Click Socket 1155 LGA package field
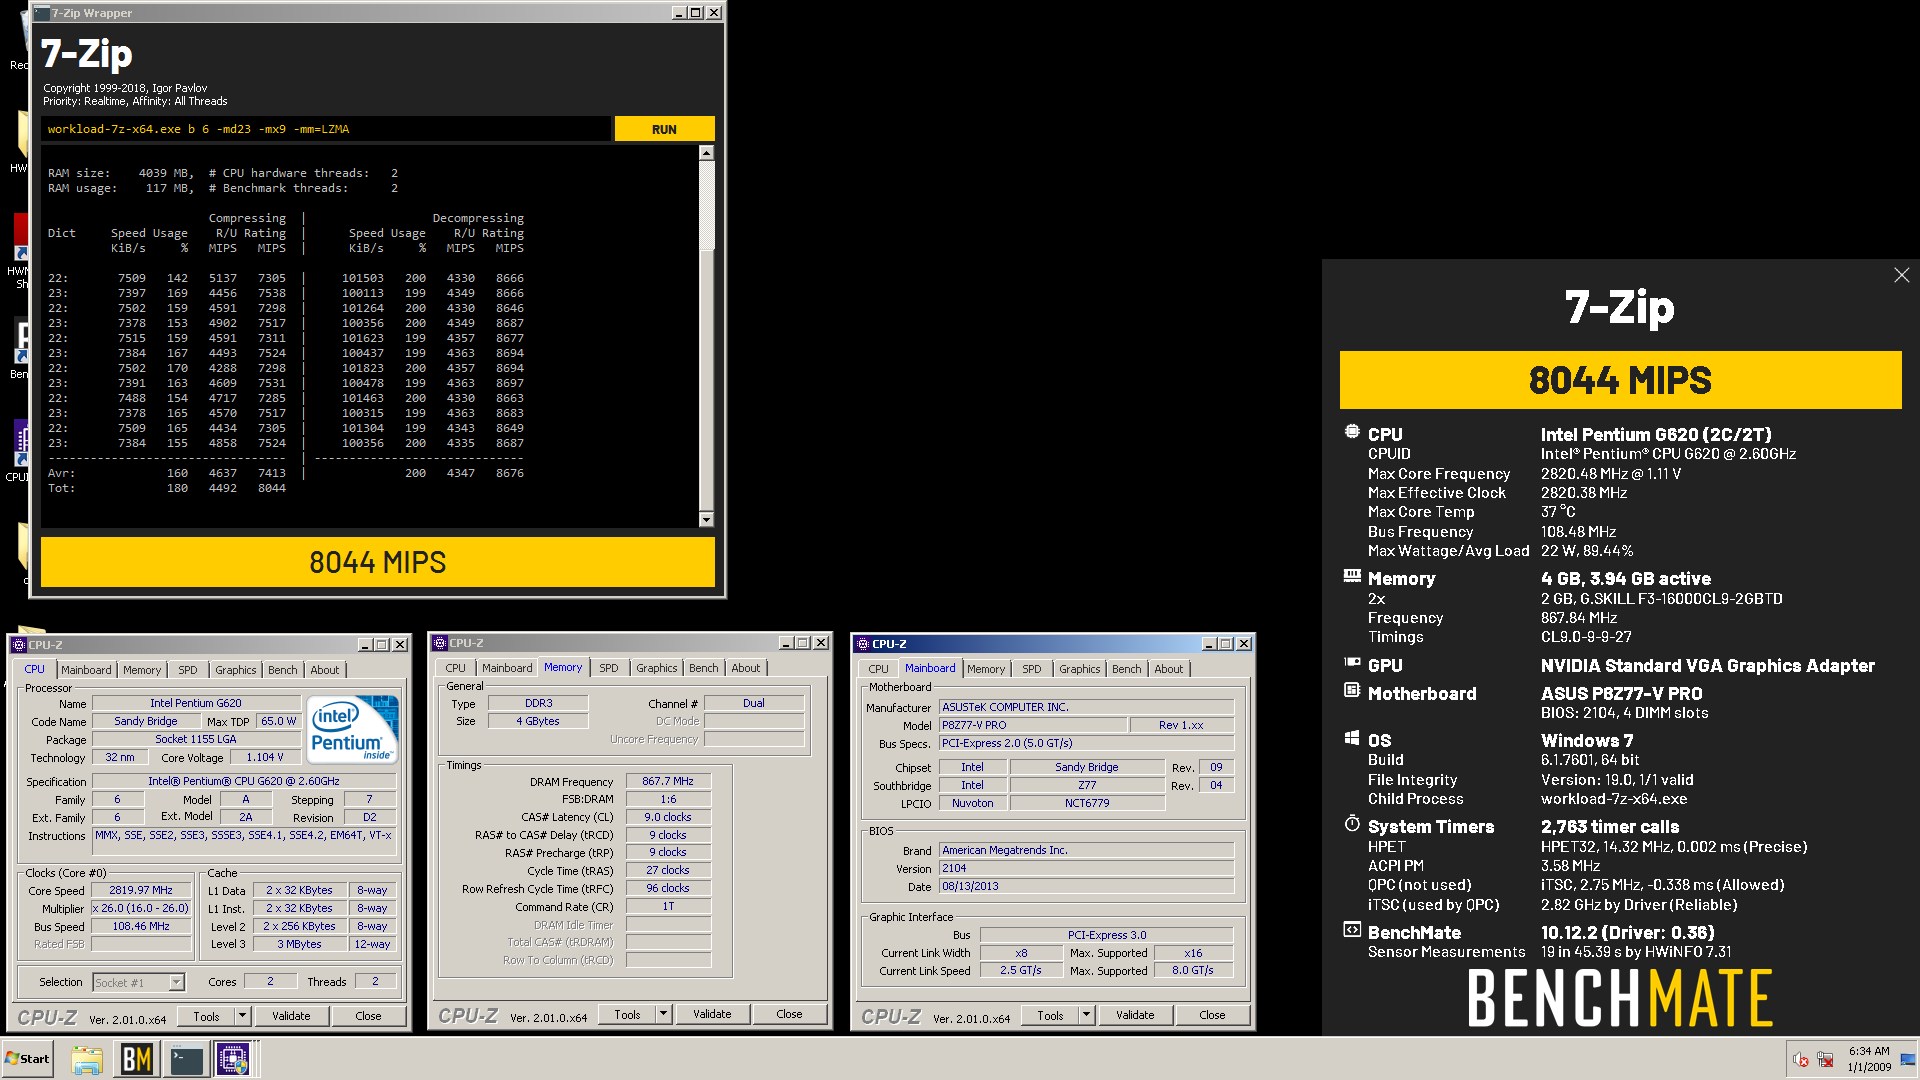 click(196, 739)
